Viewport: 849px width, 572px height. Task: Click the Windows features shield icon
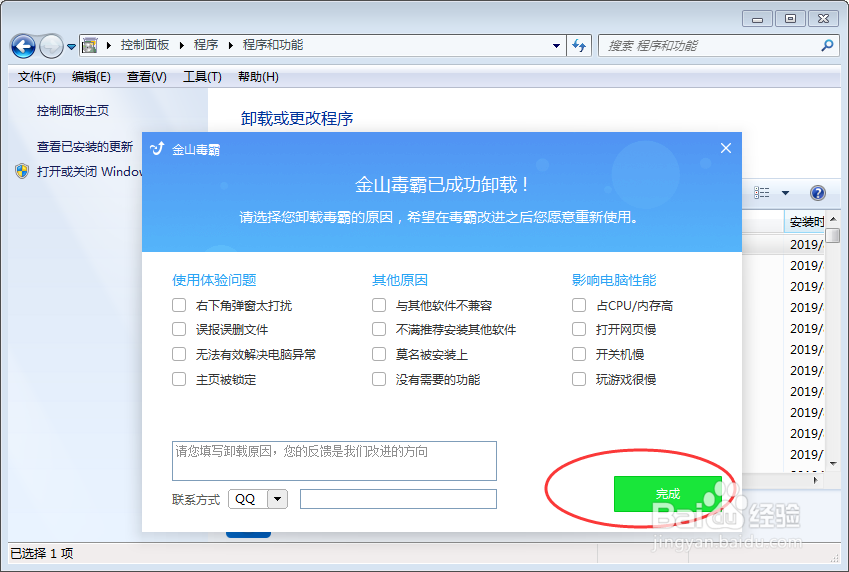[22, 171]
